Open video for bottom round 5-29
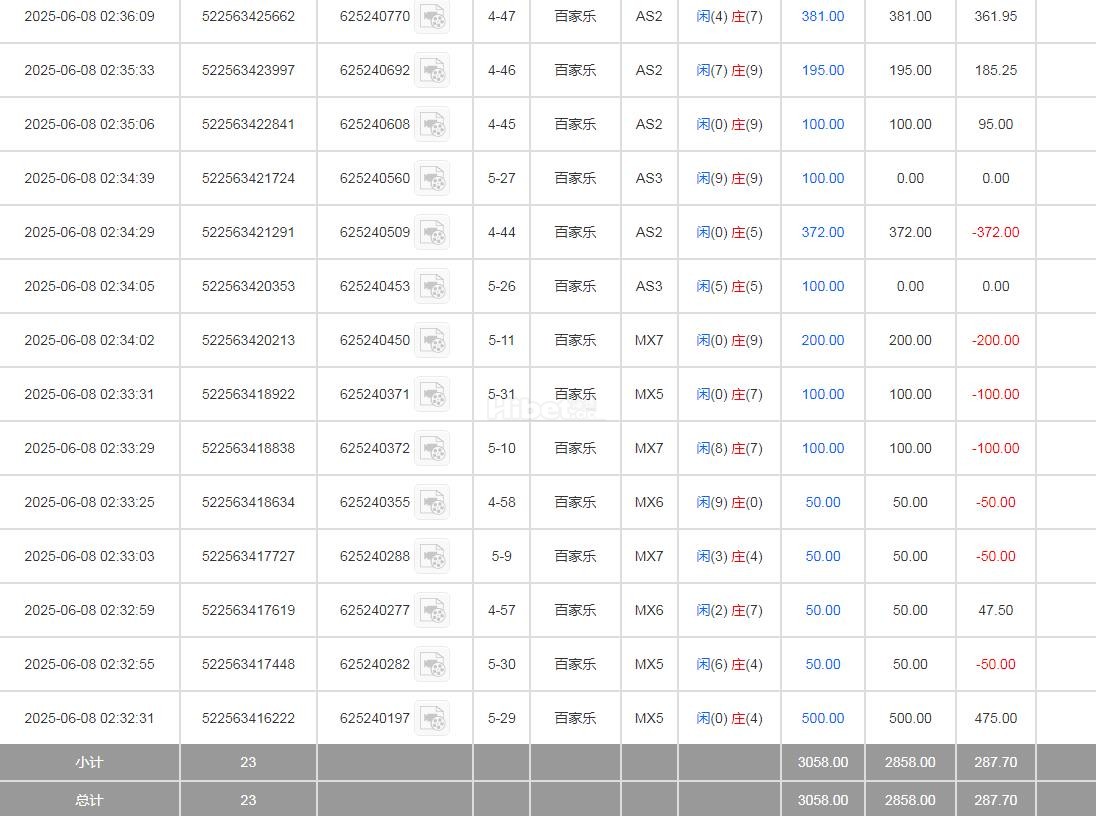This screenshot has height=816, width=1096. click(432, 718)
